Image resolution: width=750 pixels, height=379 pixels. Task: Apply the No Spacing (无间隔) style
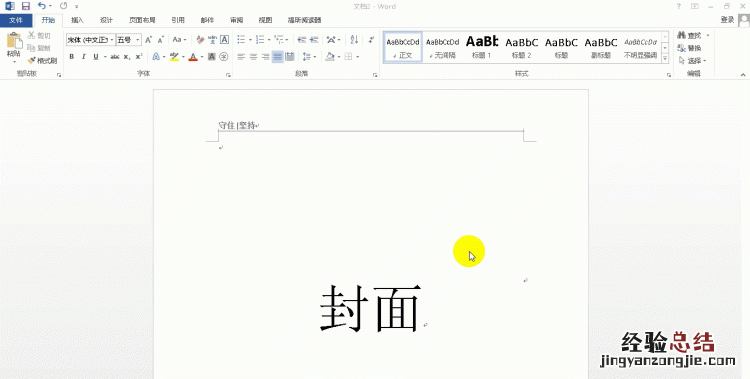point(442,47)
